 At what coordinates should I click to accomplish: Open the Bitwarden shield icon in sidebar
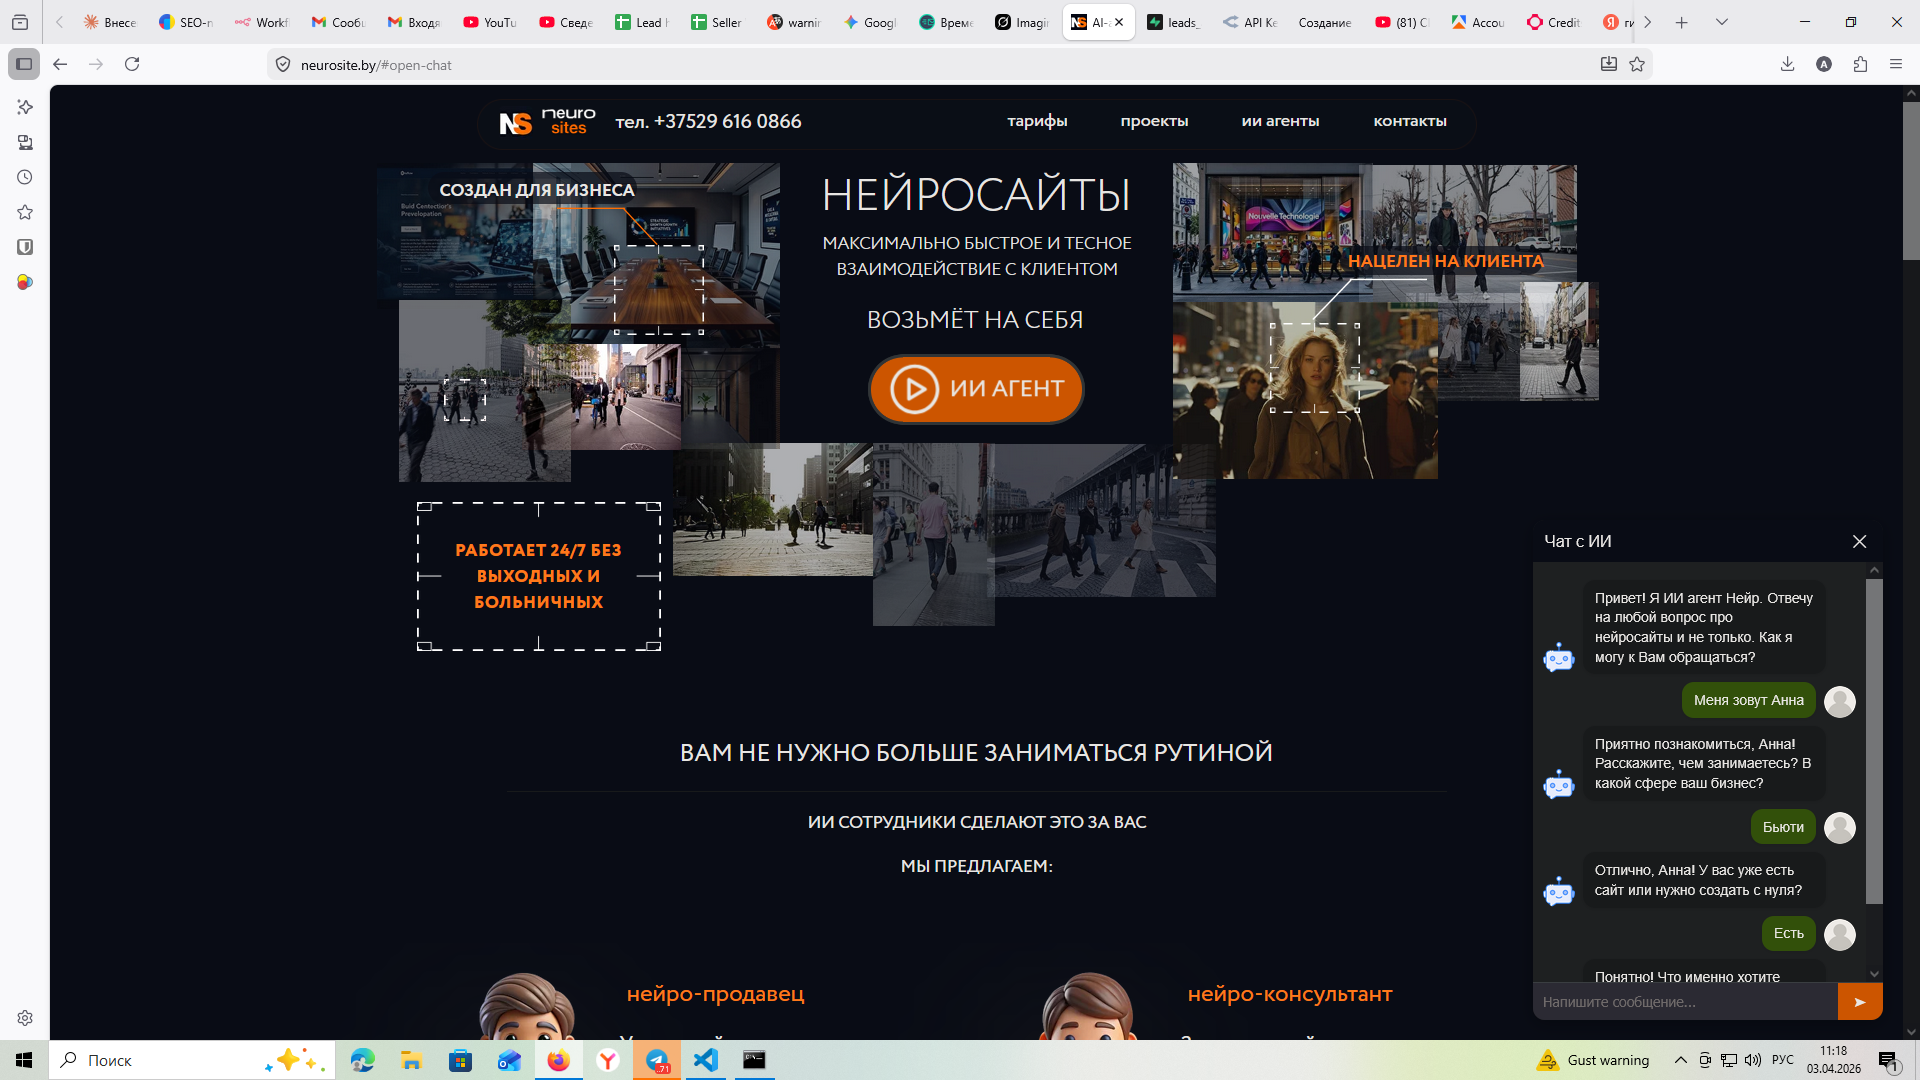(24, 246)
